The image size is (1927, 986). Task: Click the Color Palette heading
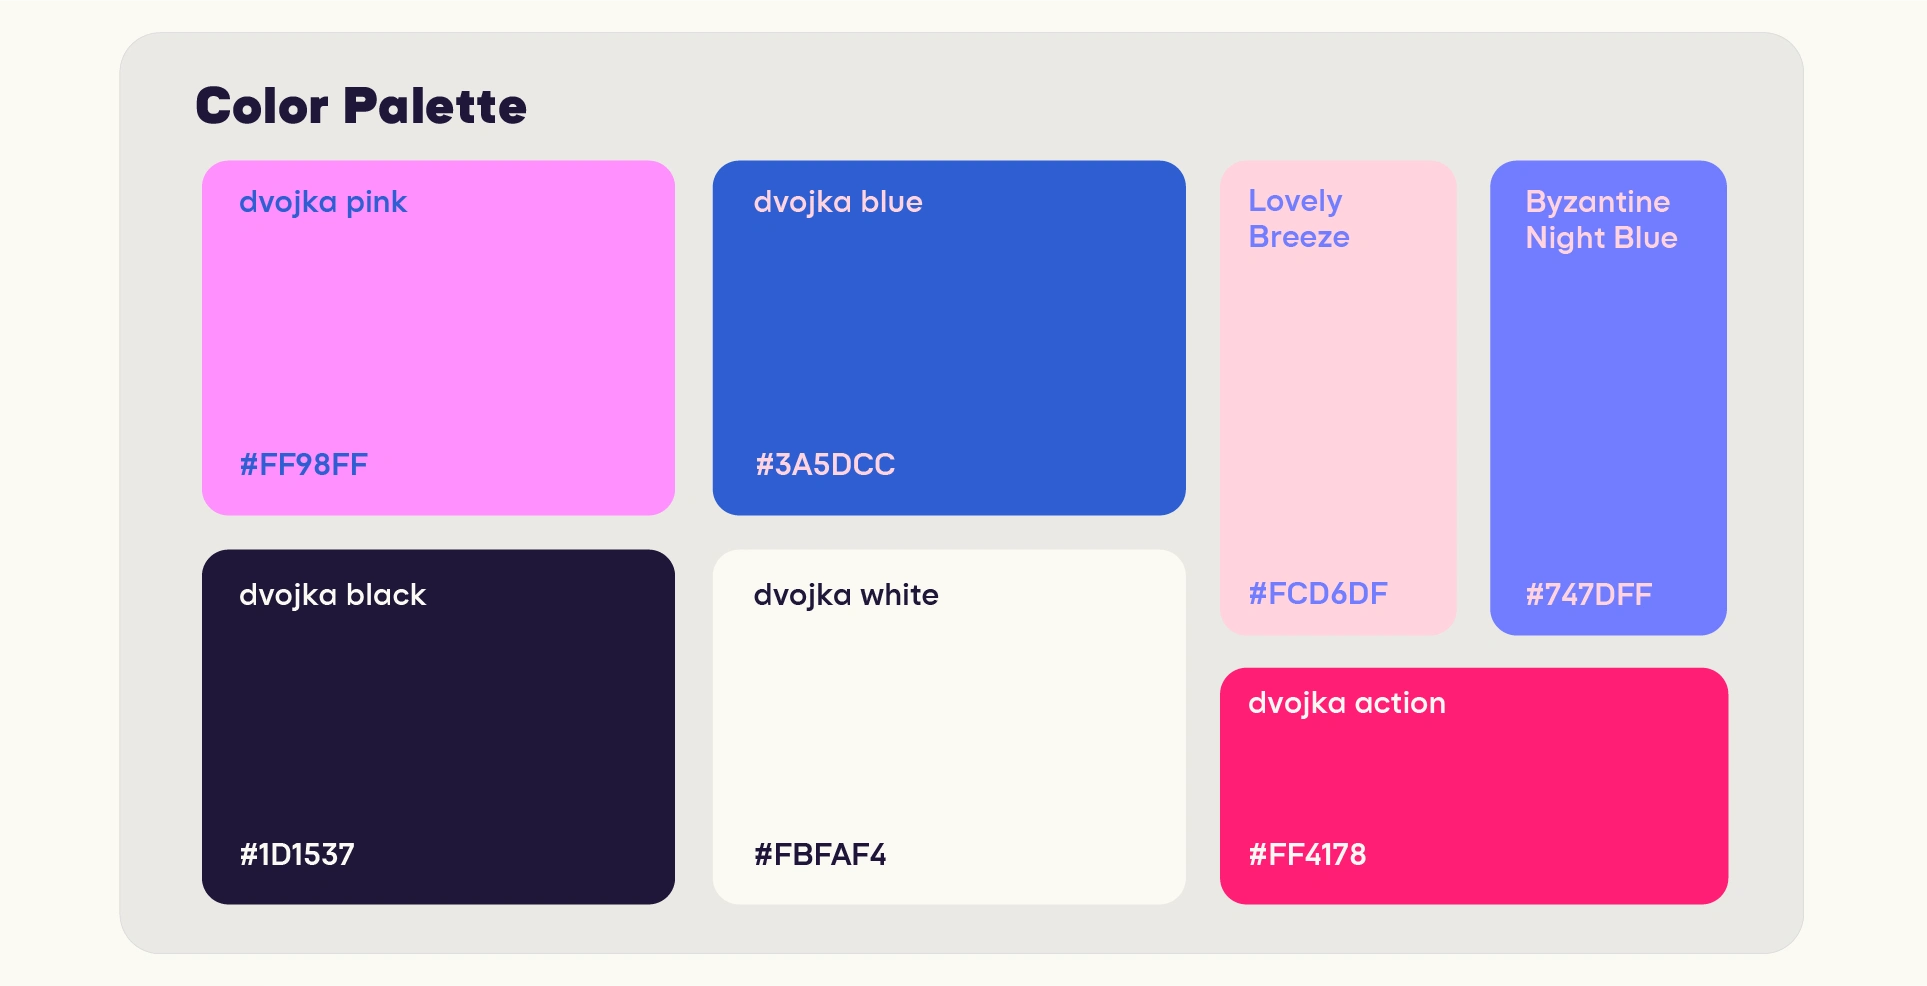tap(361, 106)
